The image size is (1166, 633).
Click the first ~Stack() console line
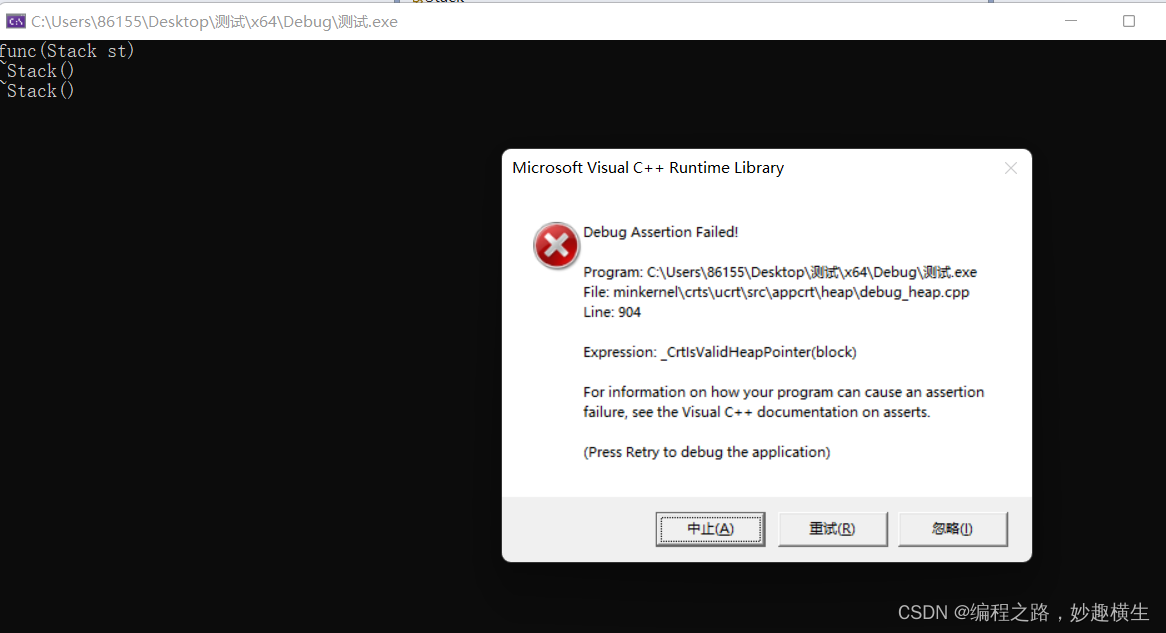pyautogui.click(x=37, y=71)
